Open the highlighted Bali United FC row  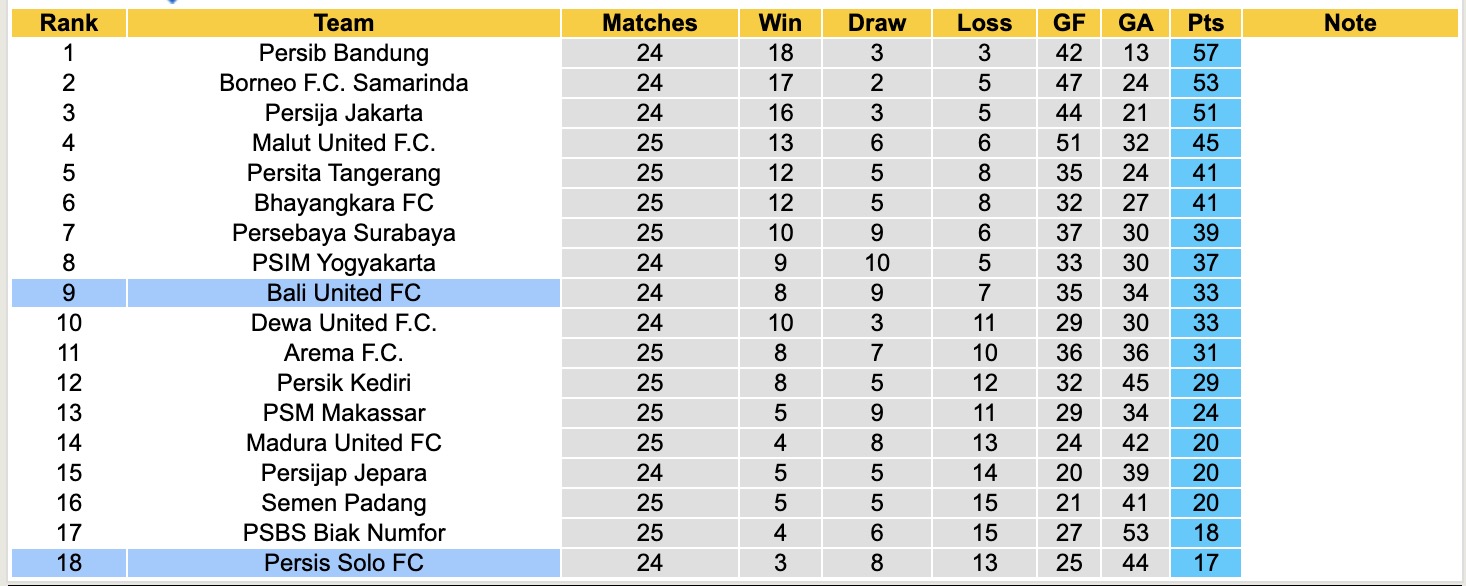click(x=343, y=293)
